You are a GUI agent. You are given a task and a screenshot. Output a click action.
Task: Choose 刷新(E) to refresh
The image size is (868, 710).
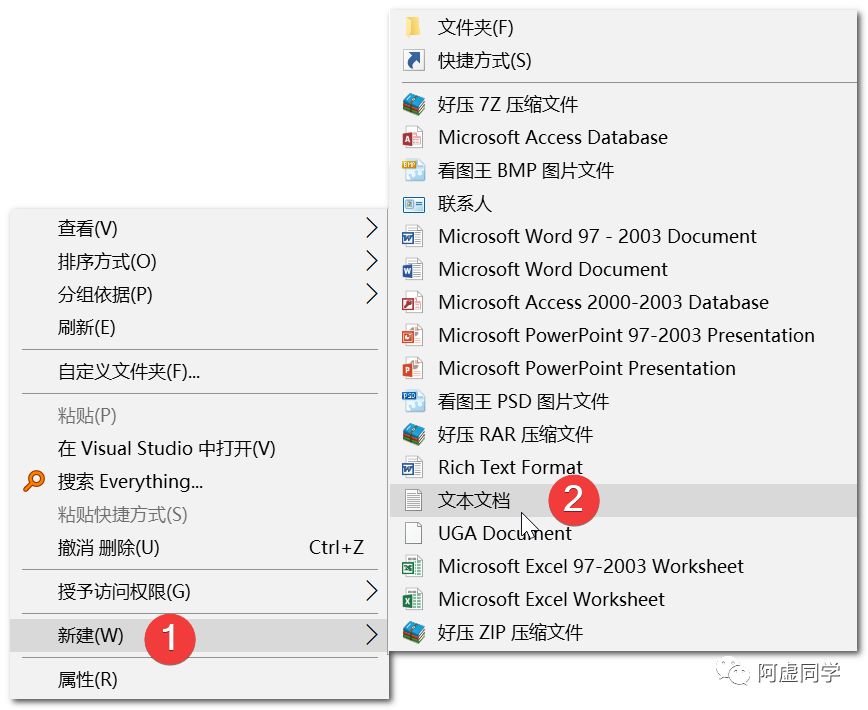point(199,328)
